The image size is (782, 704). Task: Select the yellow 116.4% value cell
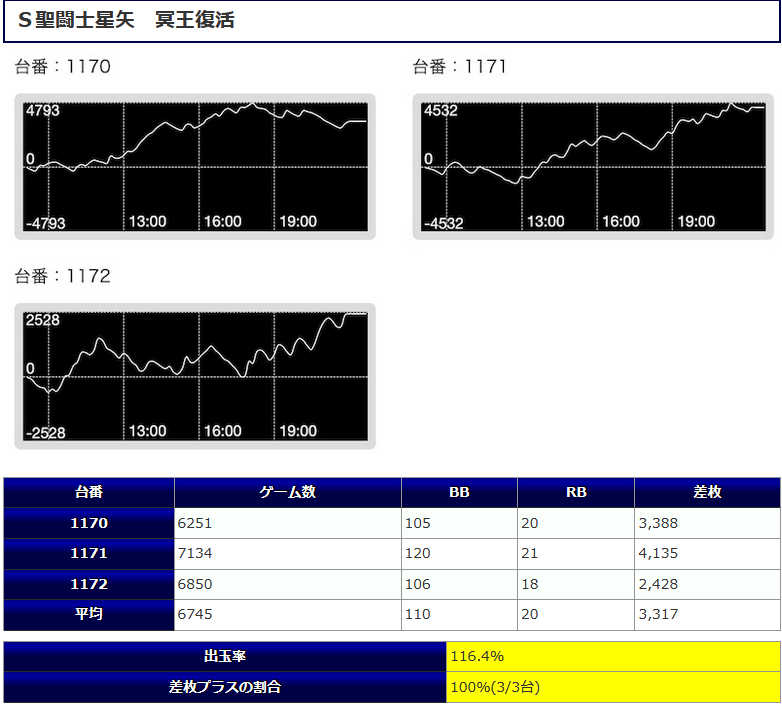click(x=613, y=657)
